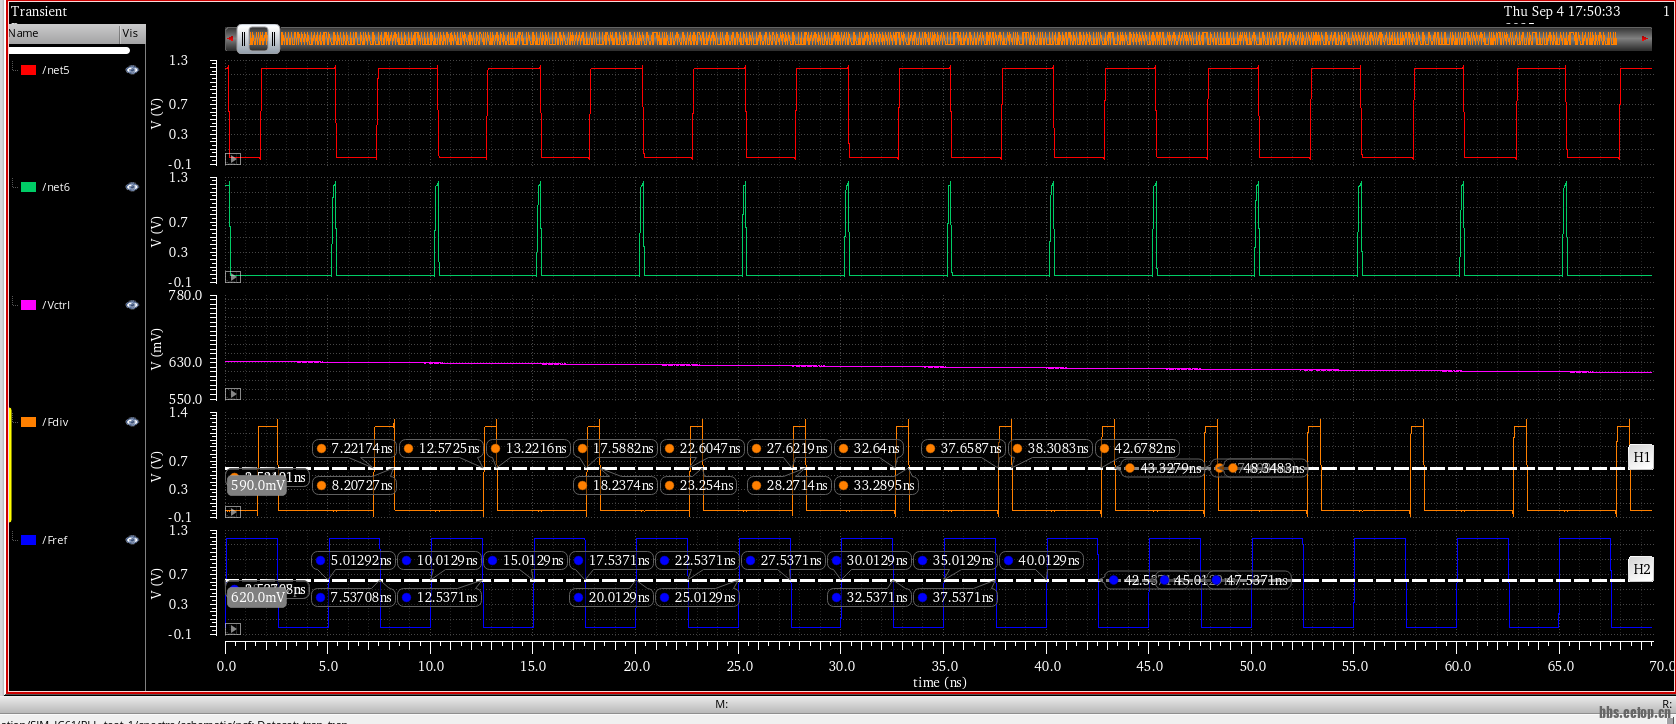Click the Transient window title text
Image resolution: width=1676 pixels, height=724 pixels.
(x=39, y=11)
